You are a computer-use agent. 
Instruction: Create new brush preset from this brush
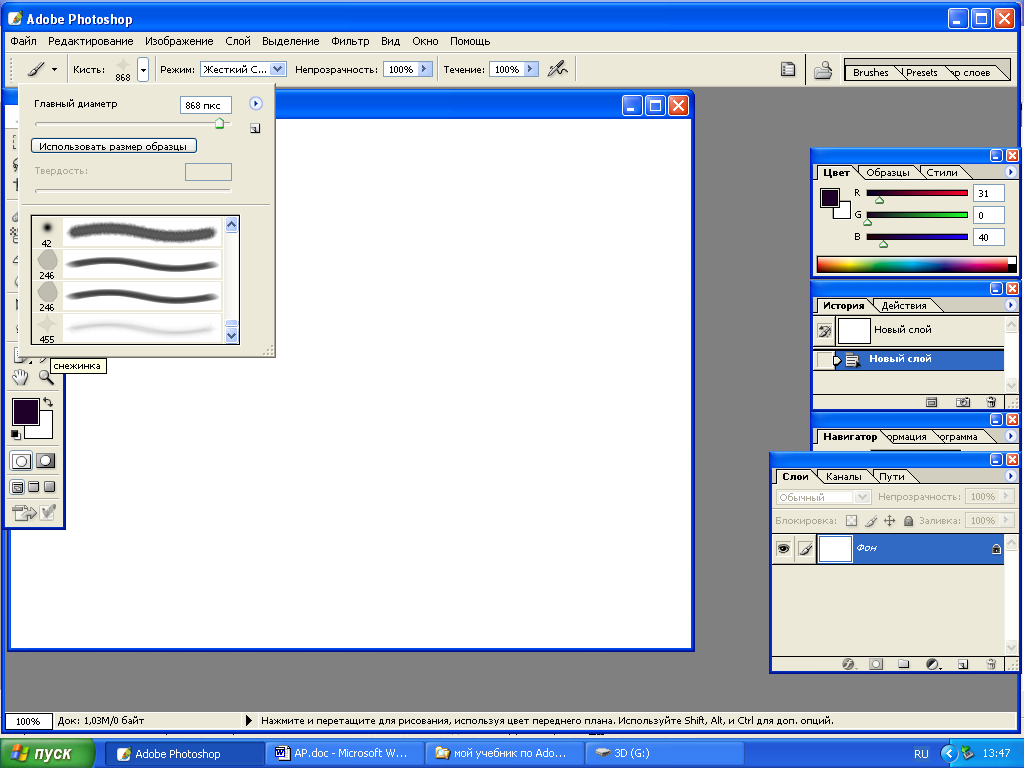click(x=255, y=128)
